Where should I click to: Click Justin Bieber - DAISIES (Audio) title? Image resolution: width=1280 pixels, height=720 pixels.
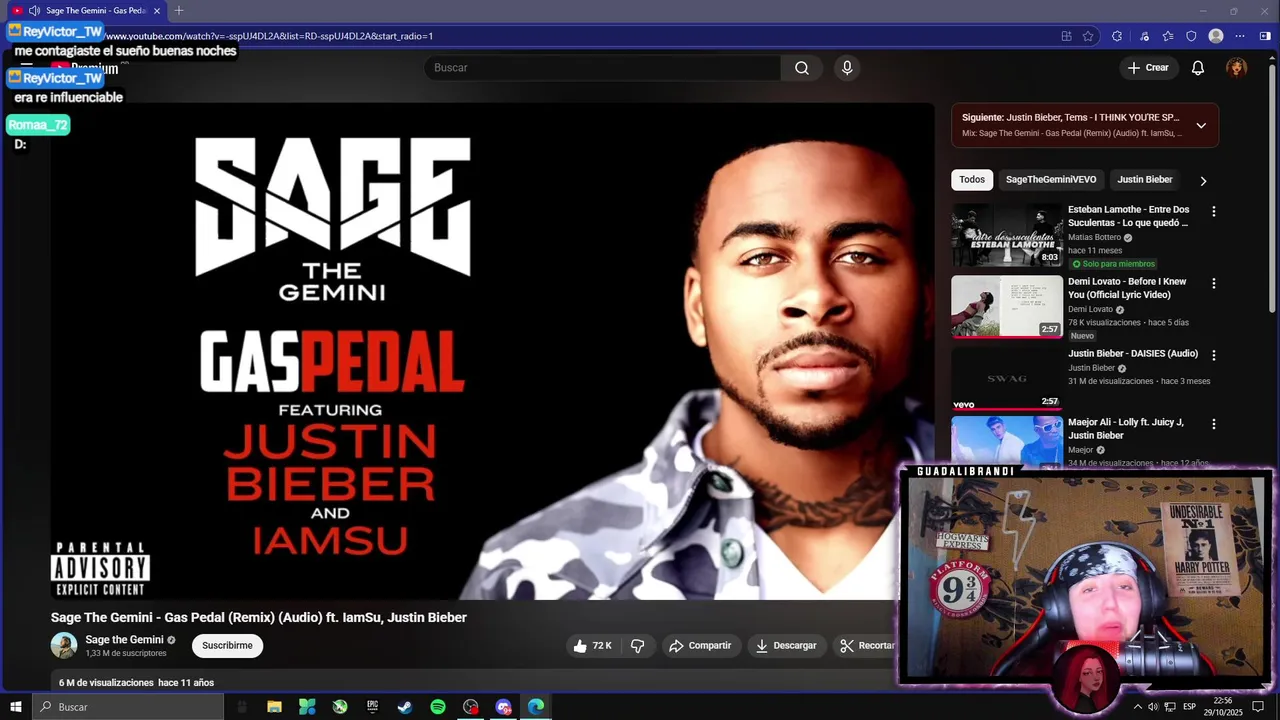1133,354
